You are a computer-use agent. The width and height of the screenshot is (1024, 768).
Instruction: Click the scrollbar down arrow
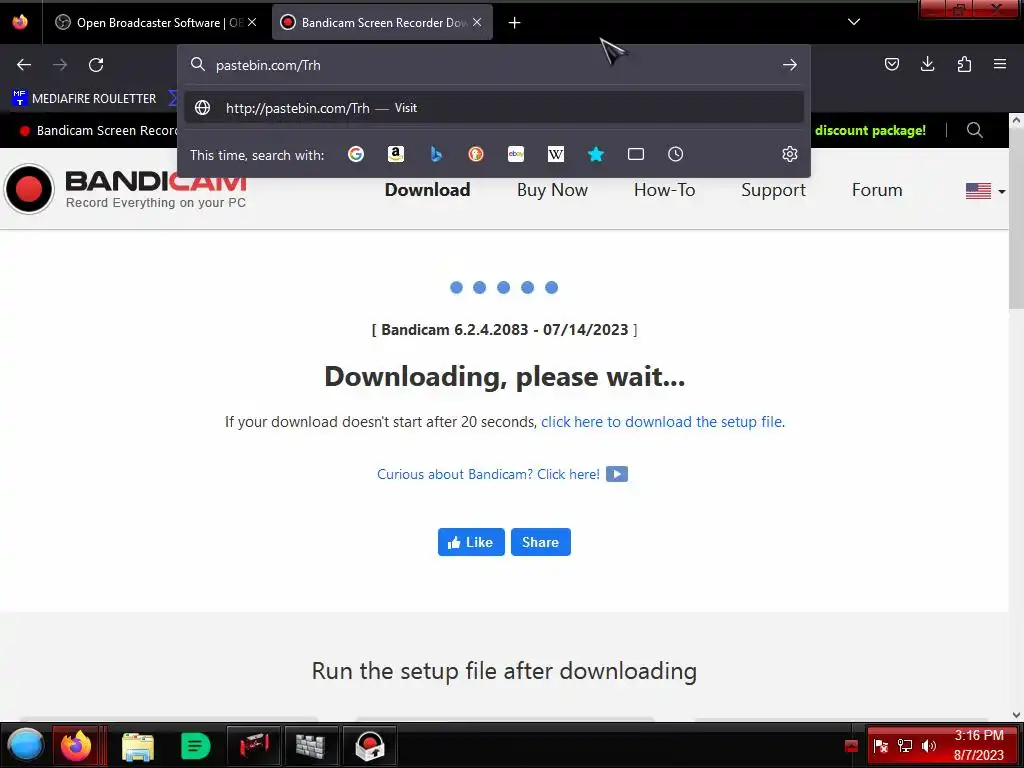[1016, 715]
